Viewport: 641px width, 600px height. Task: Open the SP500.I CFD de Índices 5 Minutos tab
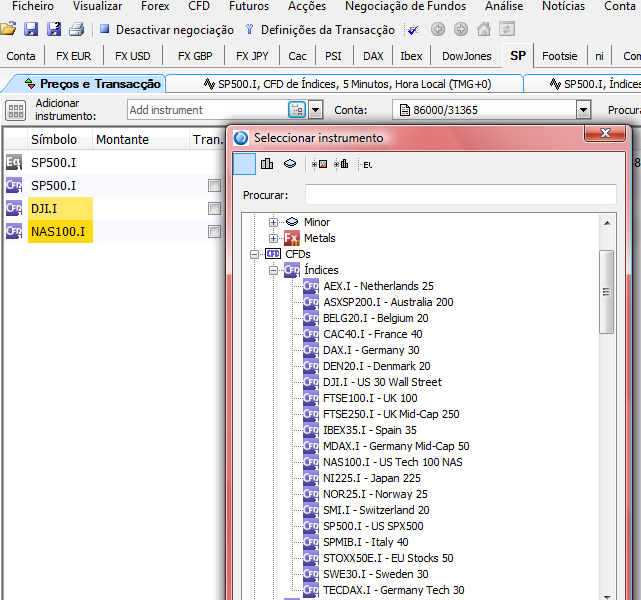point(347,84)
